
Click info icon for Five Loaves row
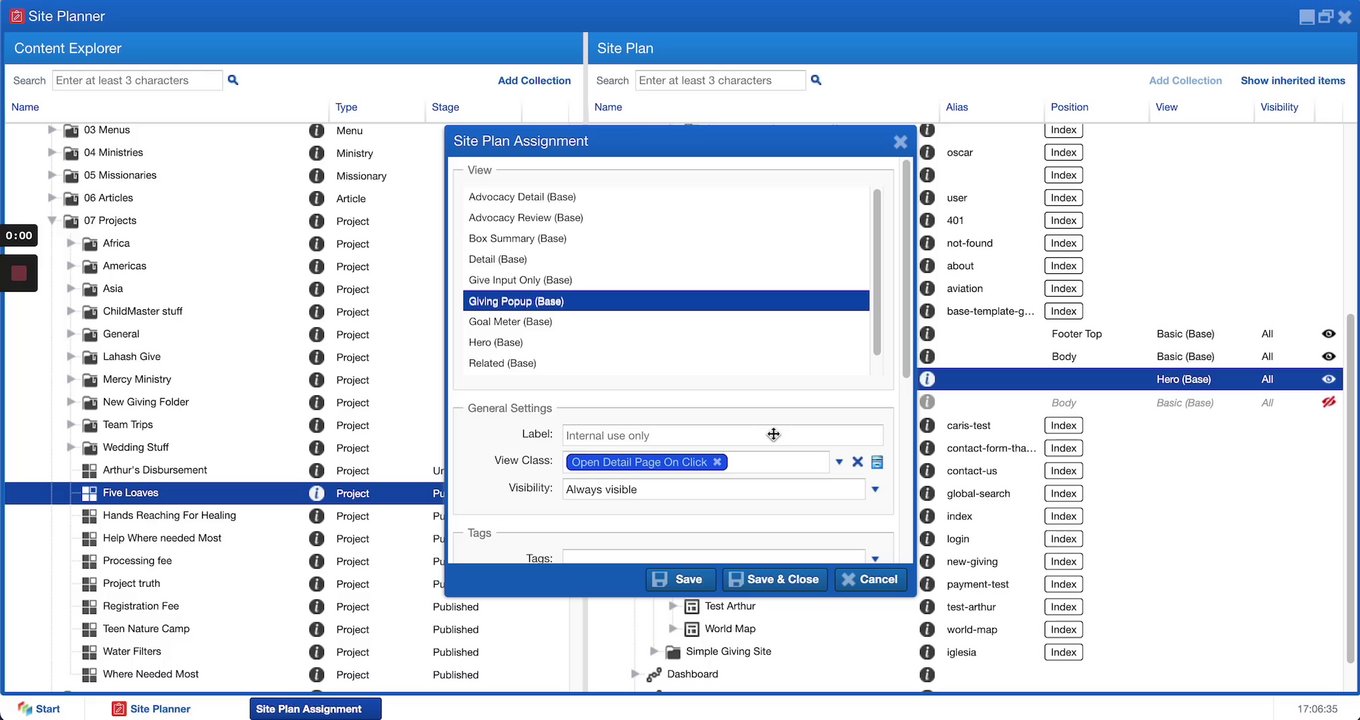[x=316, y=493]
